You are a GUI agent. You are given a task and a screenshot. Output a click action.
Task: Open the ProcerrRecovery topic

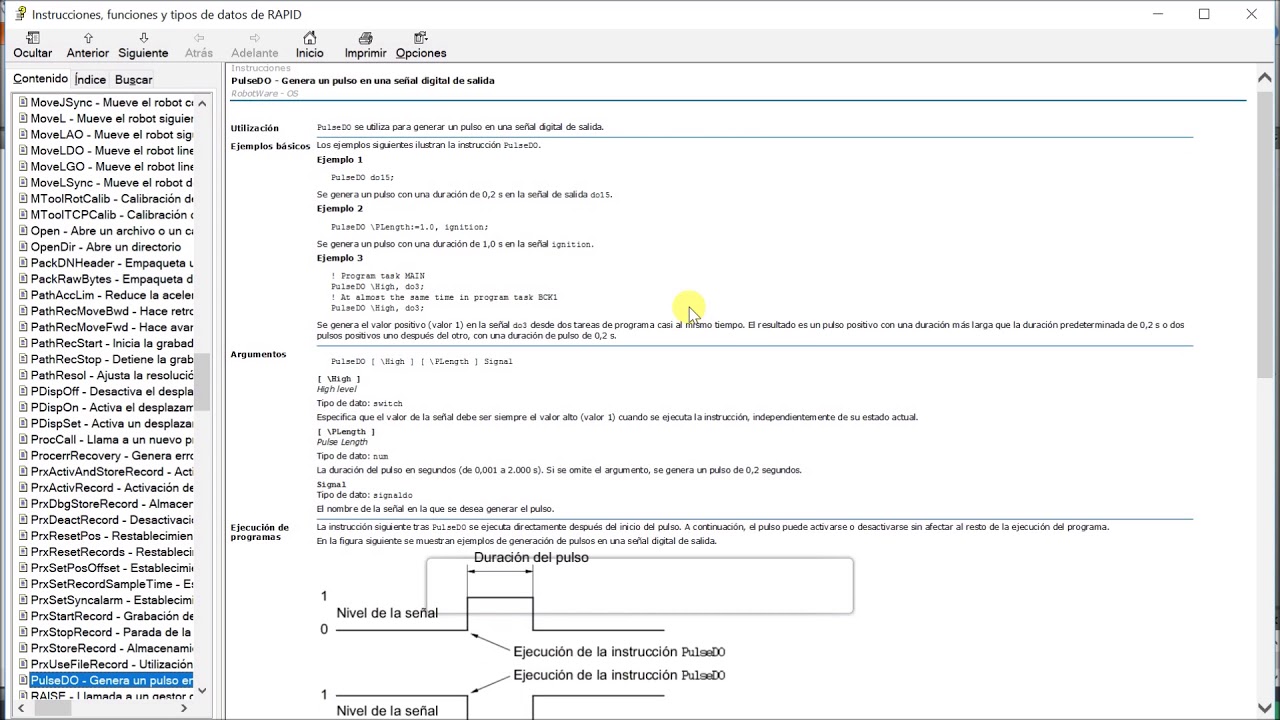[x=112, y=456]
